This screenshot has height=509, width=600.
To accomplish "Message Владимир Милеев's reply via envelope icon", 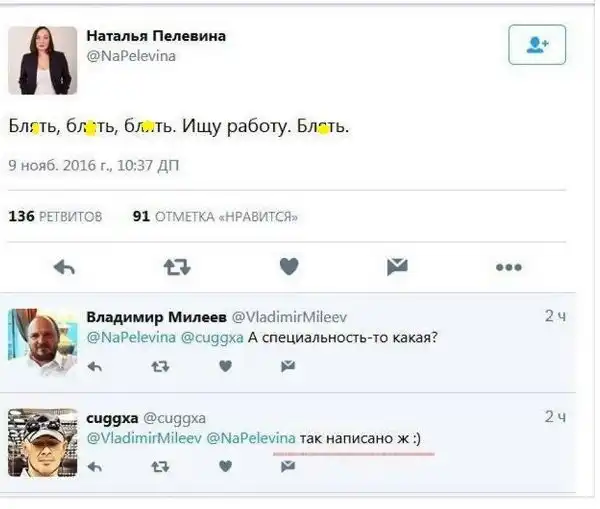I will [x=288, y=366].
